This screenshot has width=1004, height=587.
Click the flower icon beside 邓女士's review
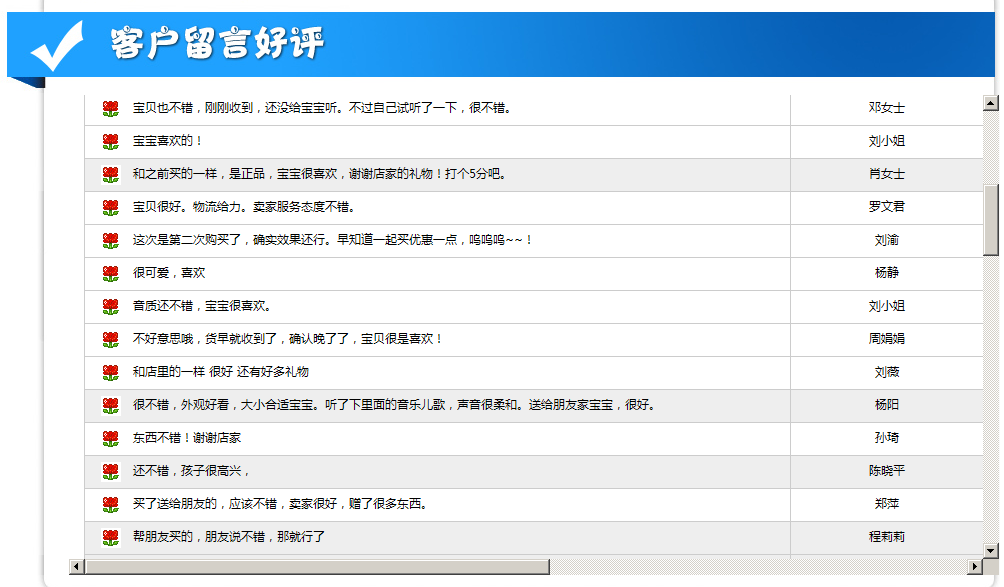point(110,108)
